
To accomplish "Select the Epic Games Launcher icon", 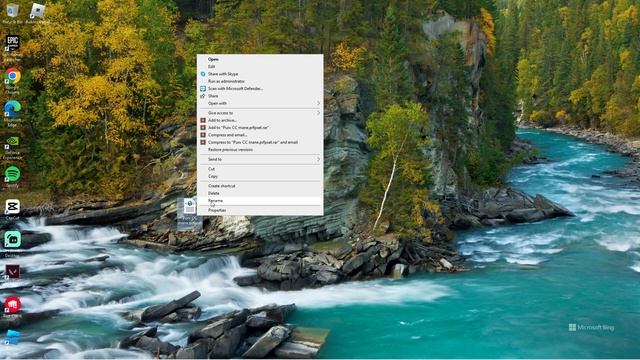I will [x=12, y=43].
